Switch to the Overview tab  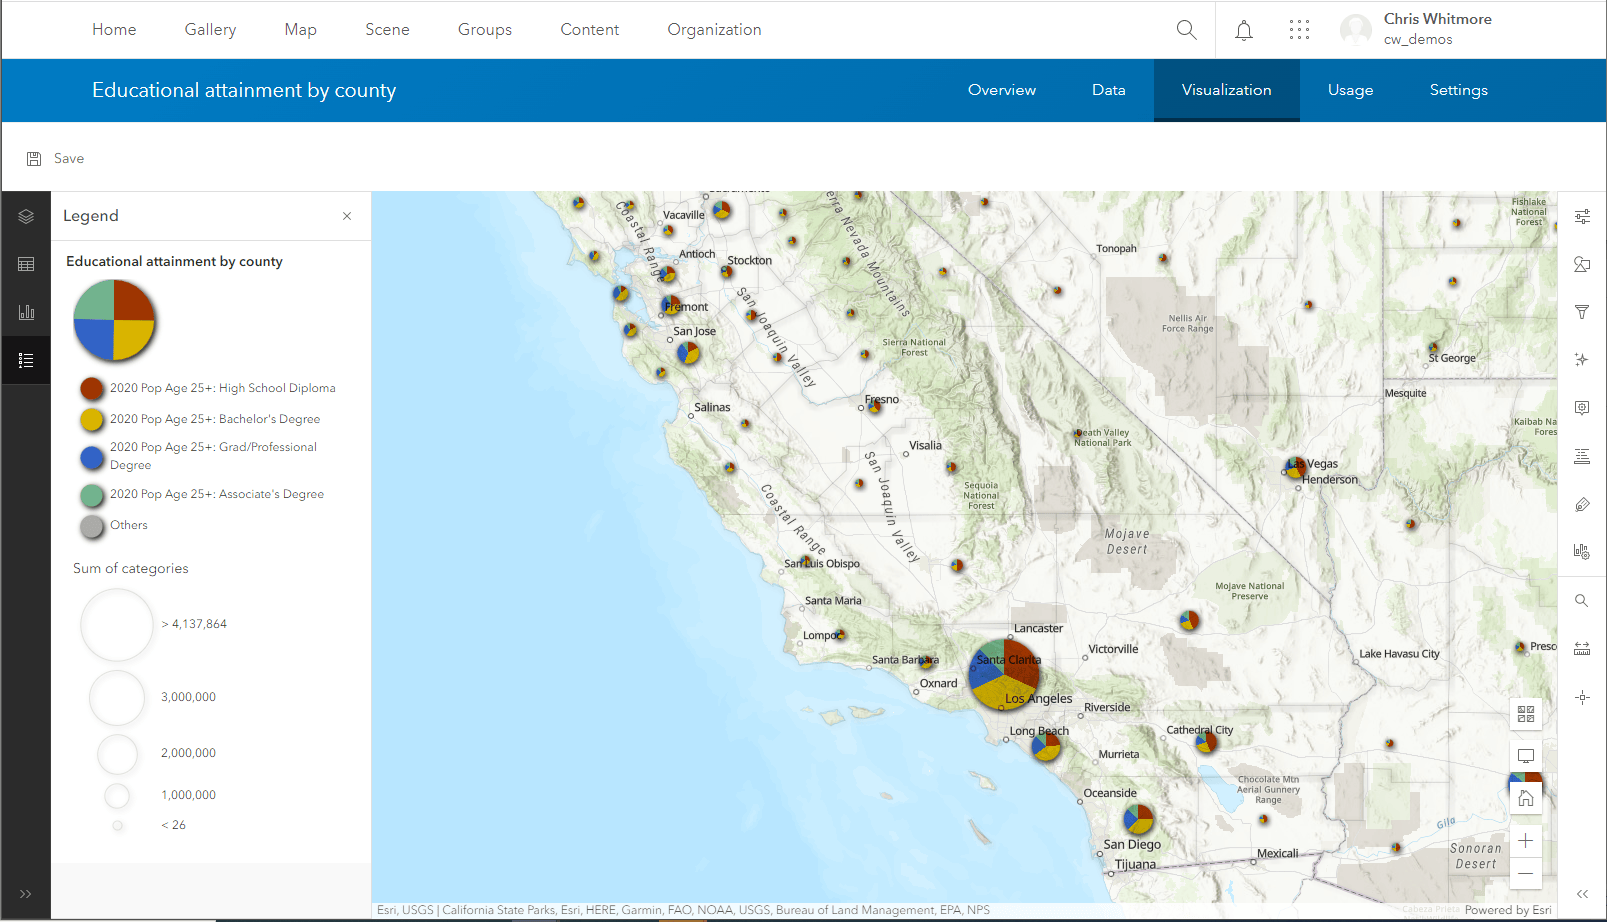[1001, 90]
